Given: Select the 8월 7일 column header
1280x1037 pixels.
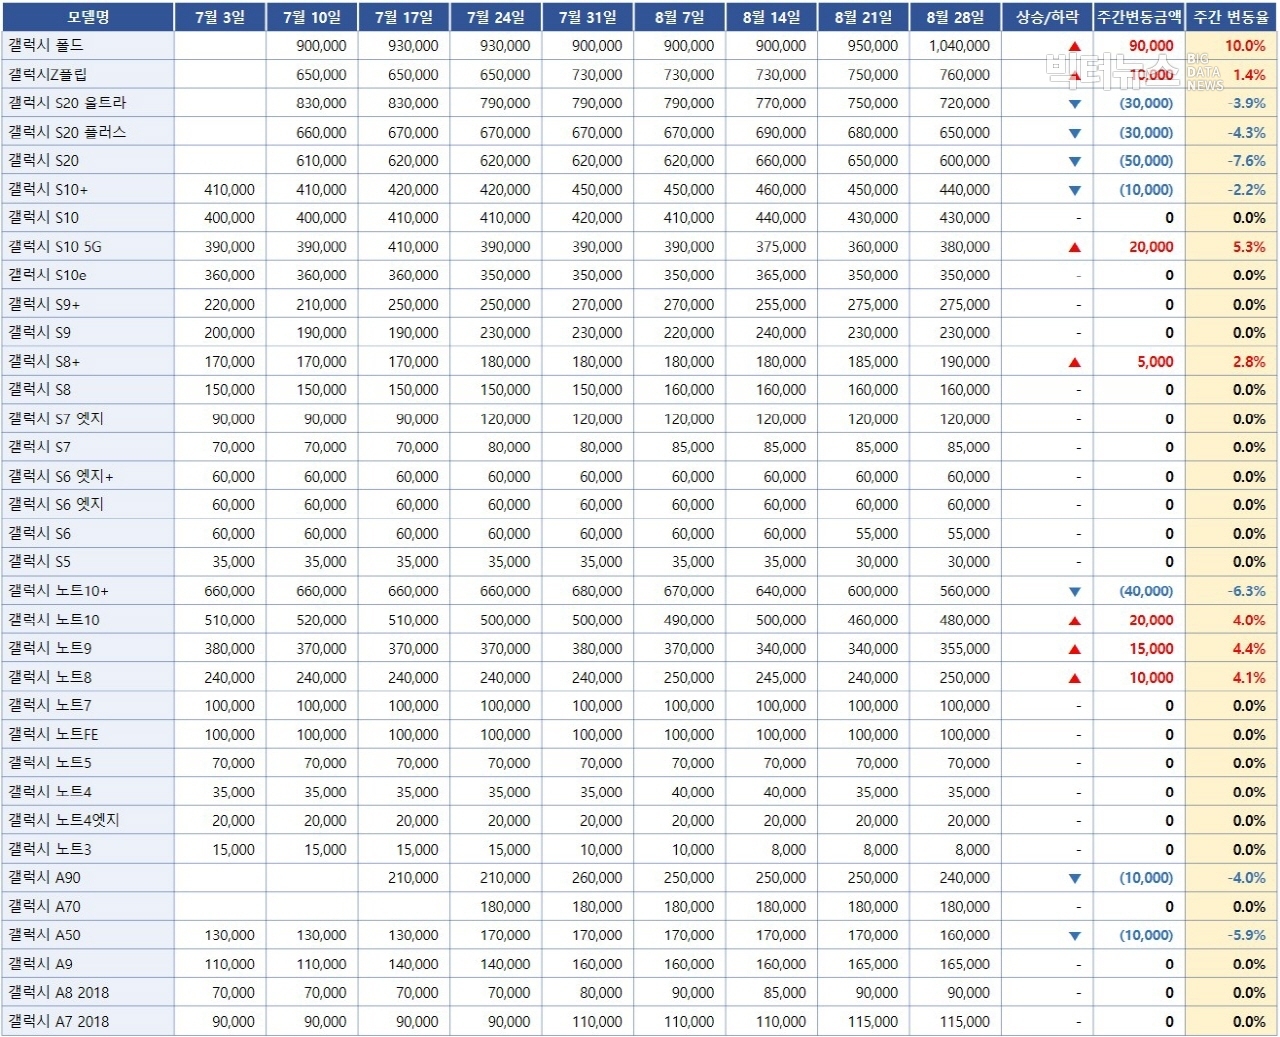Looking at the screenshot, I should click(x=680, y=17).
